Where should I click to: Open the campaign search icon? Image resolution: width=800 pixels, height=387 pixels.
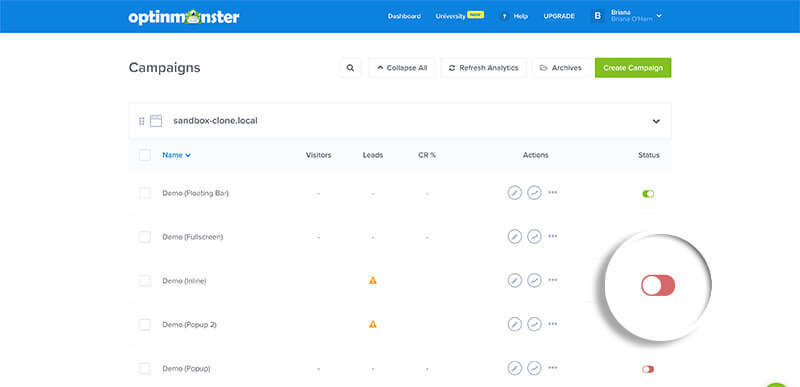pos(351,68)
